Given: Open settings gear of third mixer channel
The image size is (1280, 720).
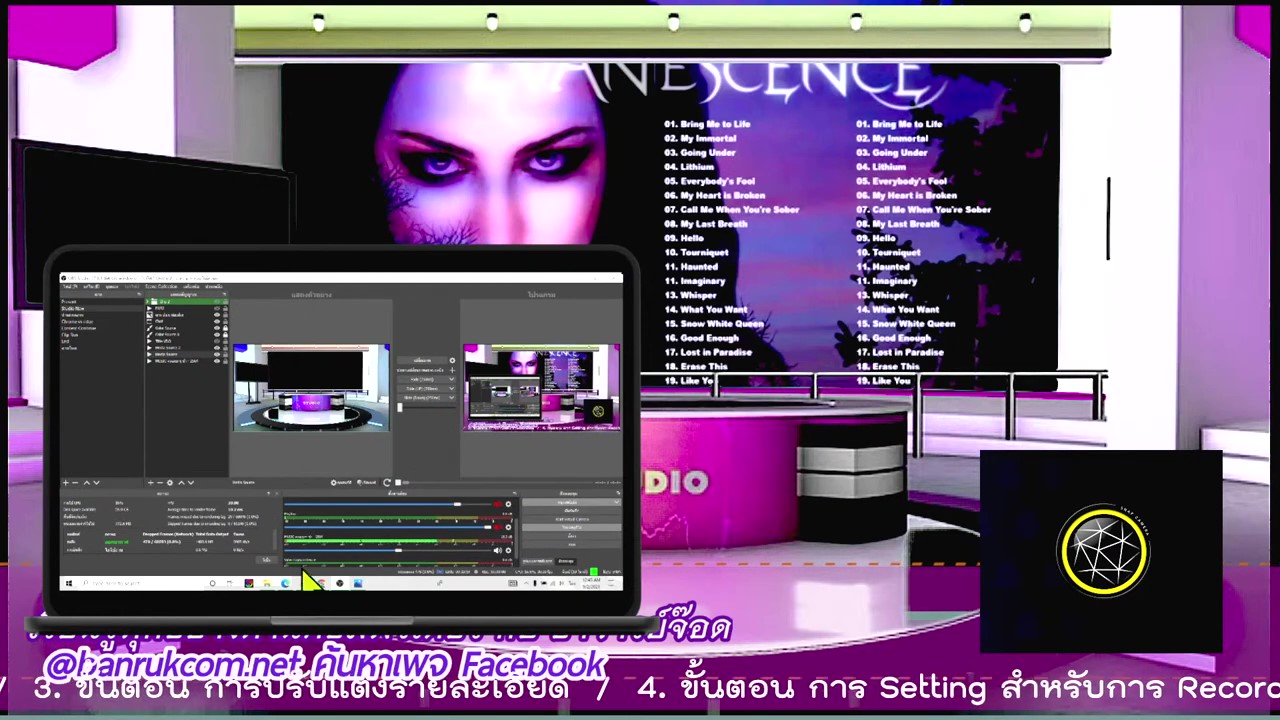Looking at the screenshot, I should point(508,550).
